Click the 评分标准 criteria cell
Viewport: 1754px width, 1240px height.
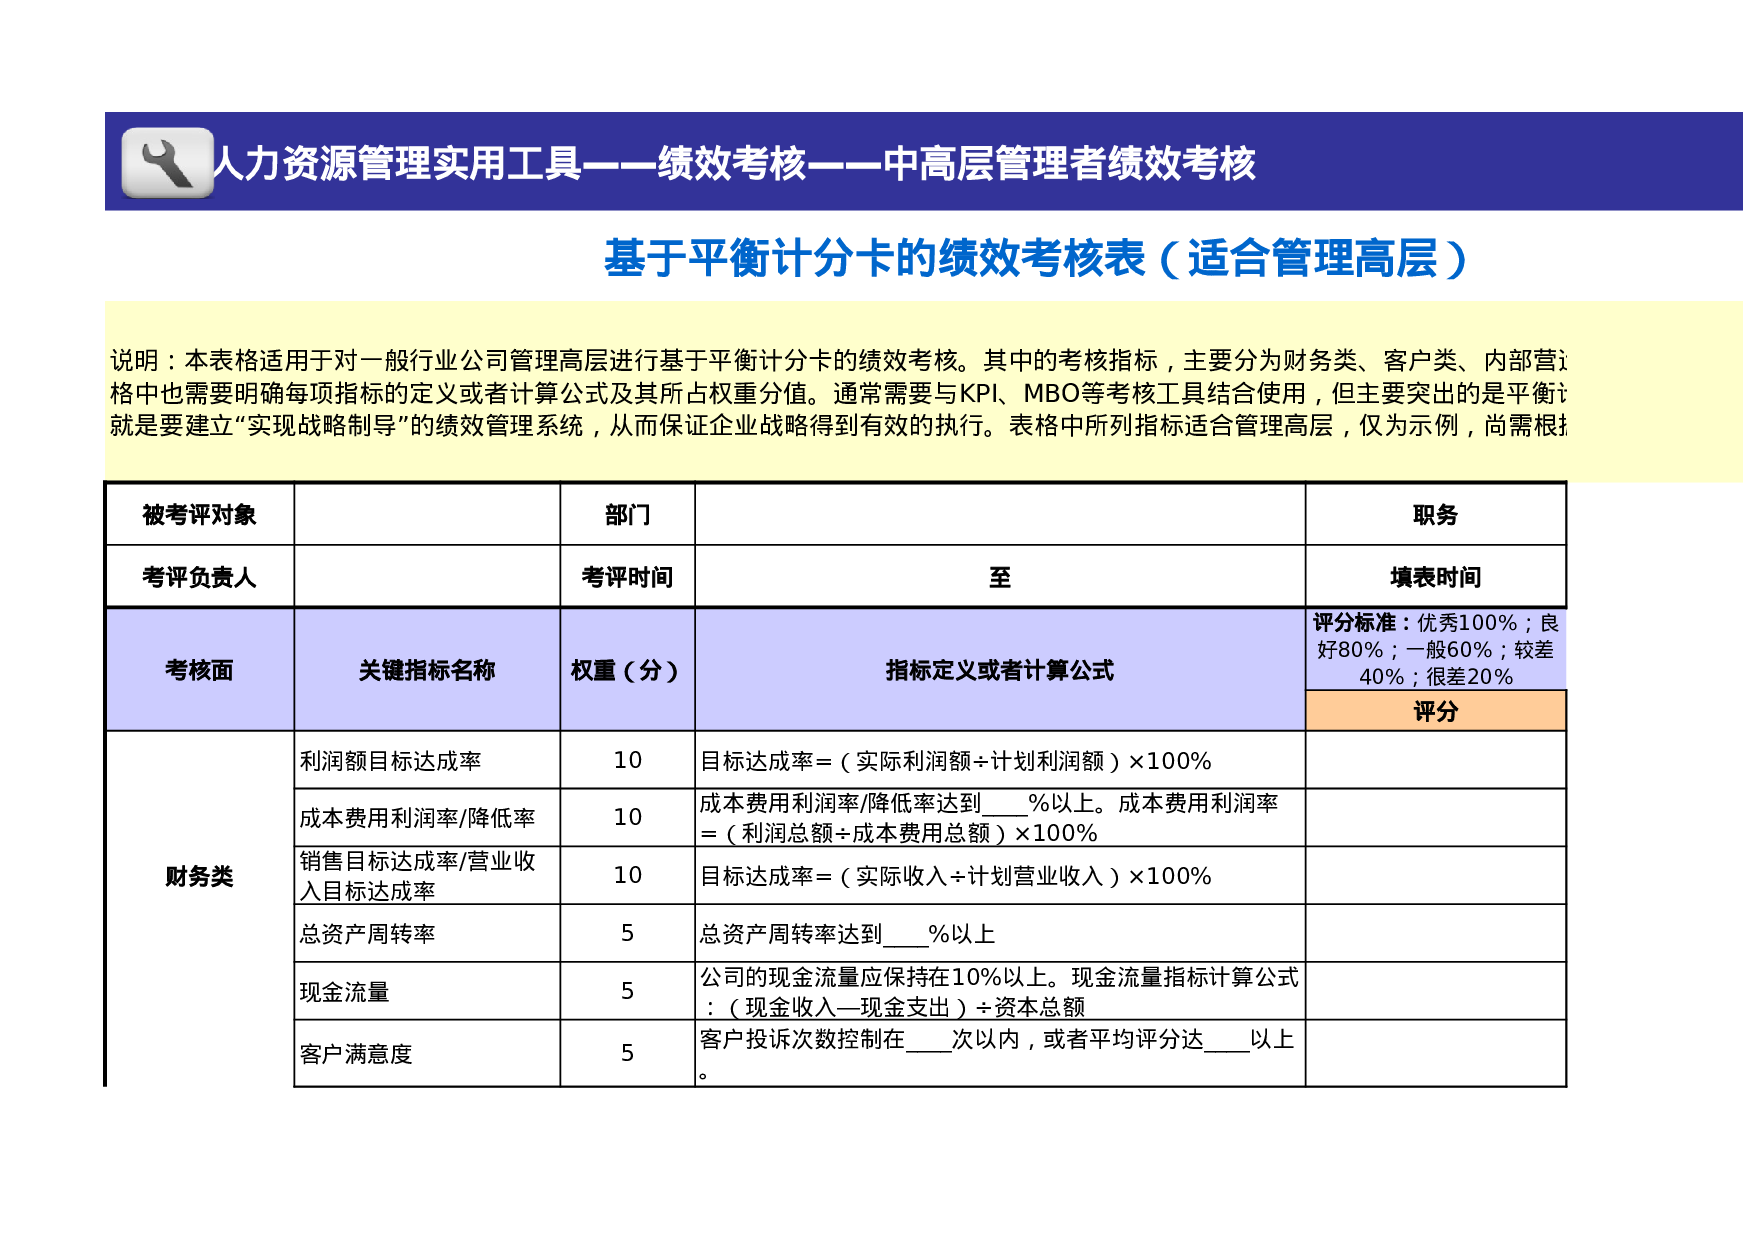tap(1437, 650)
